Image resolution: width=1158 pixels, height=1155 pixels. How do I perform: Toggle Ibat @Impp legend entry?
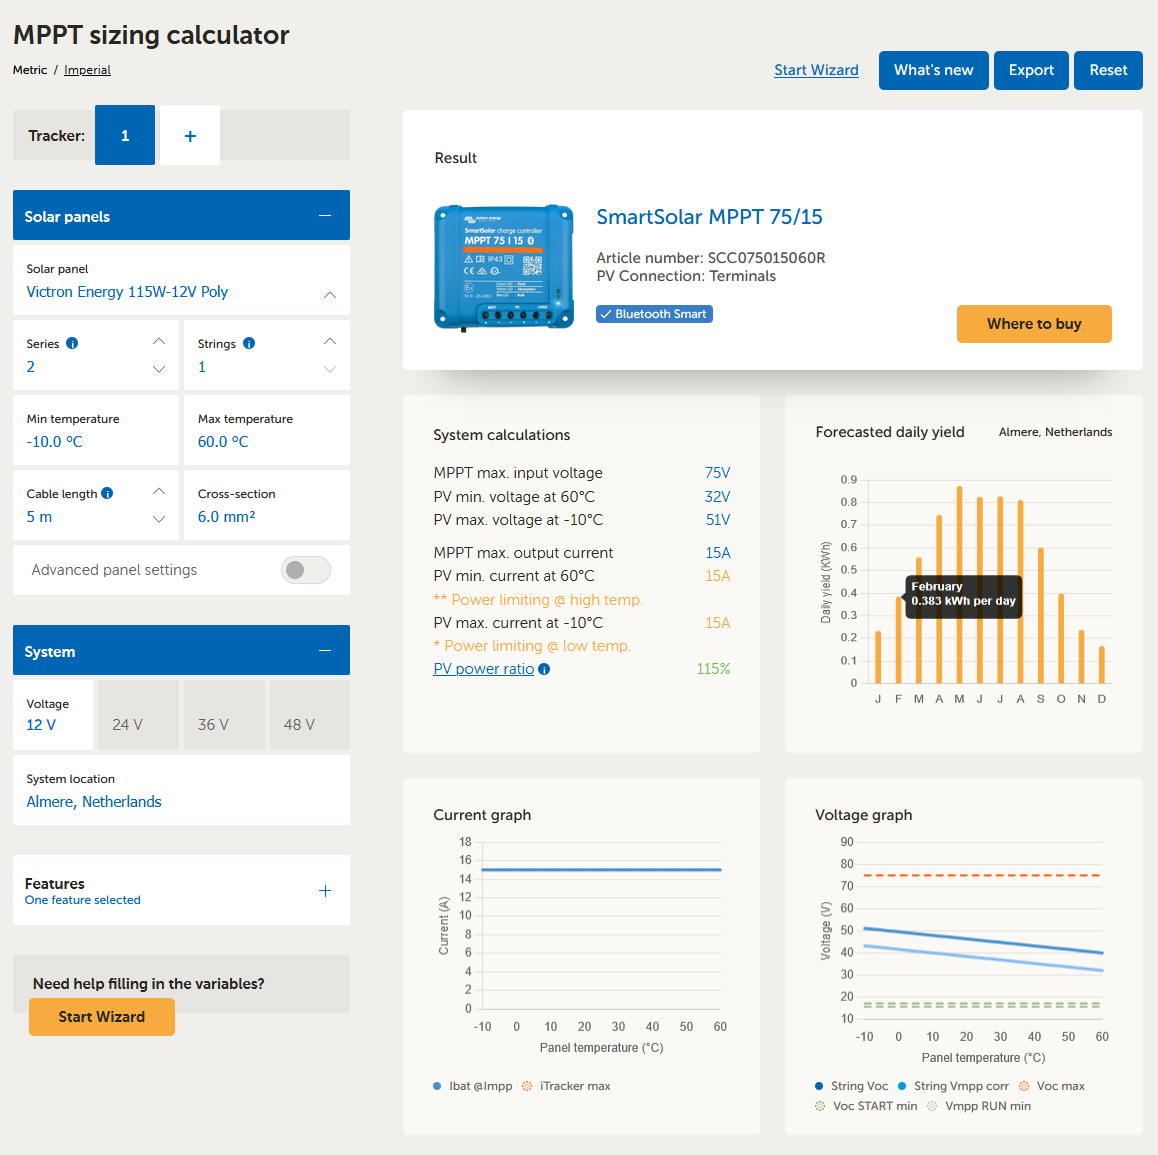pyautogui.click(x=473, y=1086)
